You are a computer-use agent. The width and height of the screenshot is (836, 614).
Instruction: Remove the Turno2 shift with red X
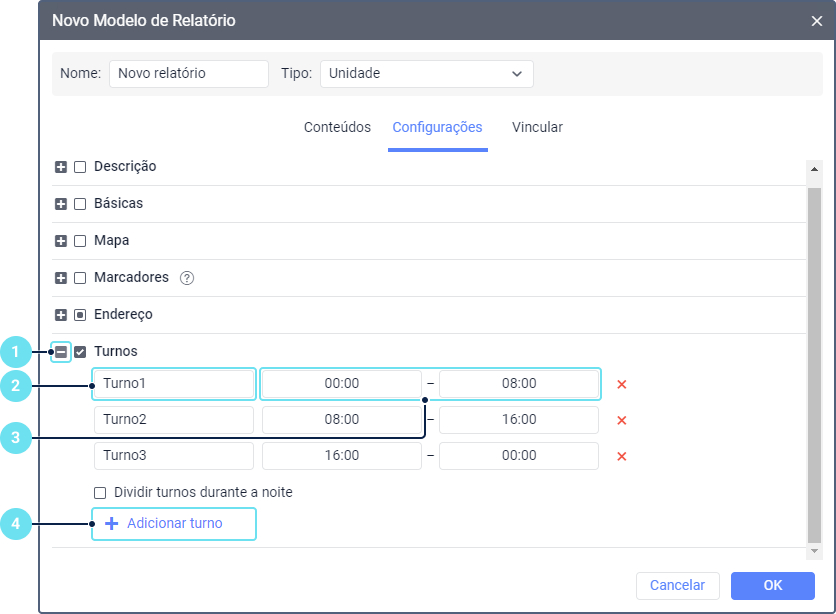point(621,420)
